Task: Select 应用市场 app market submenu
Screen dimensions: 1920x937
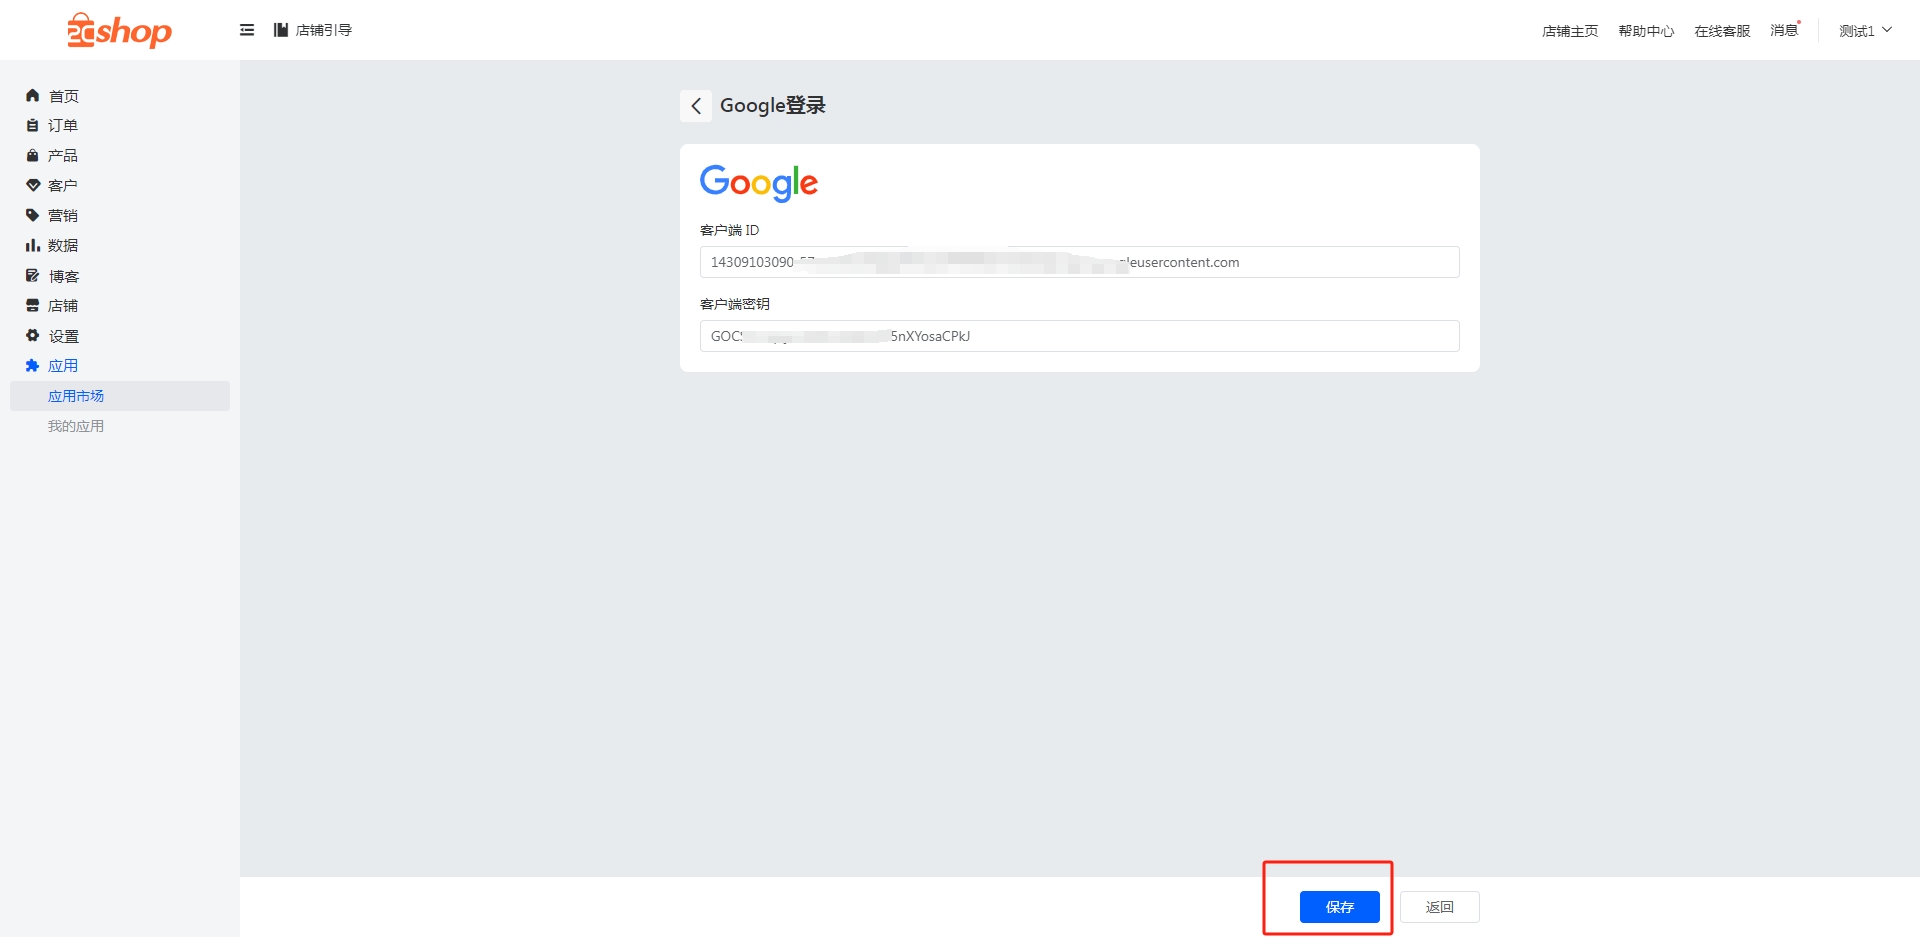Action: [120, 396]
